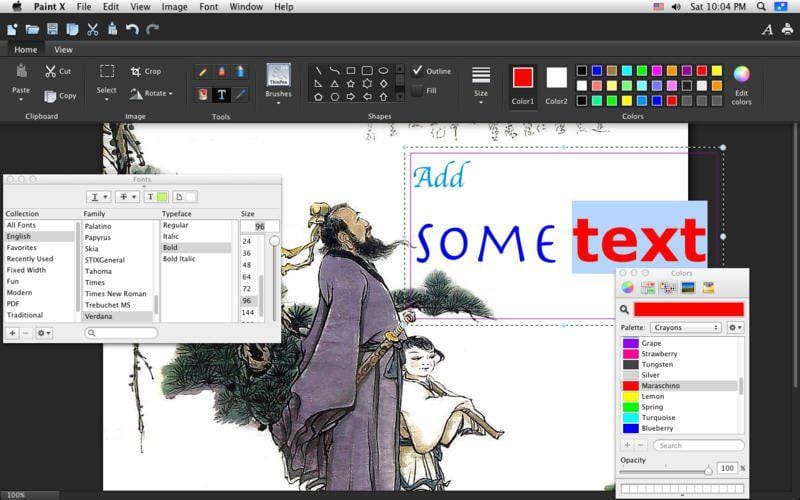Click the Cut scissors in the ribbon
The height and width of the screenshot is (500, 800).
[50, 72]
